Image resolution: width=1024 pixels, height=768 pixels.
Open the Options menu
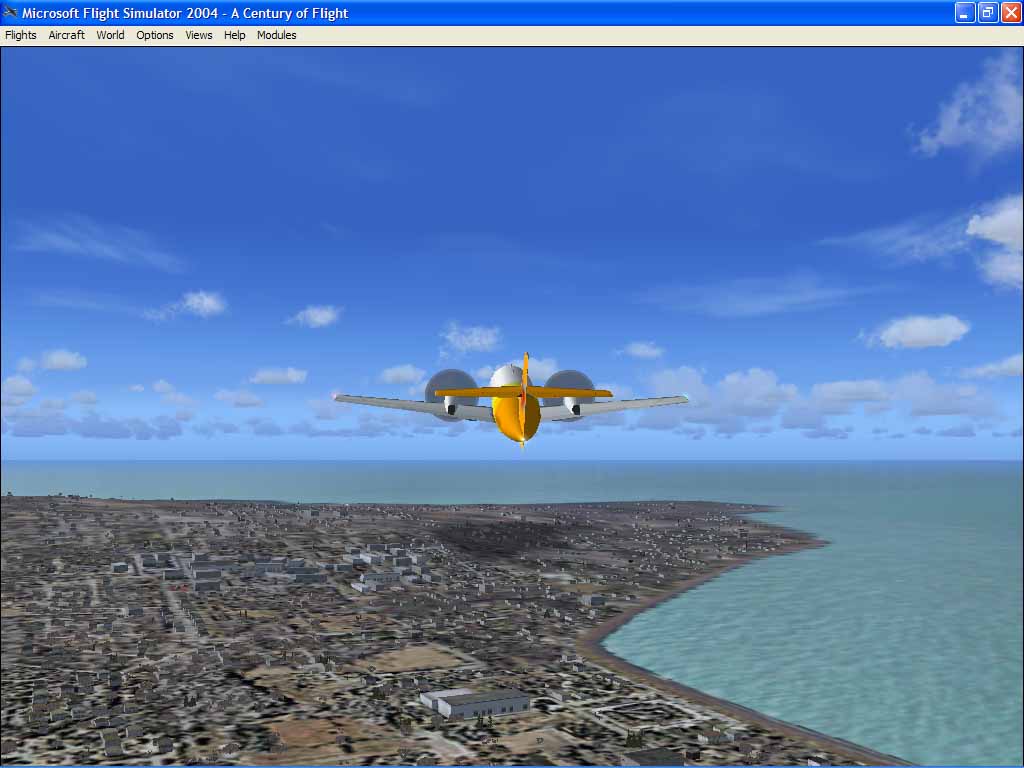pos(155,35)
